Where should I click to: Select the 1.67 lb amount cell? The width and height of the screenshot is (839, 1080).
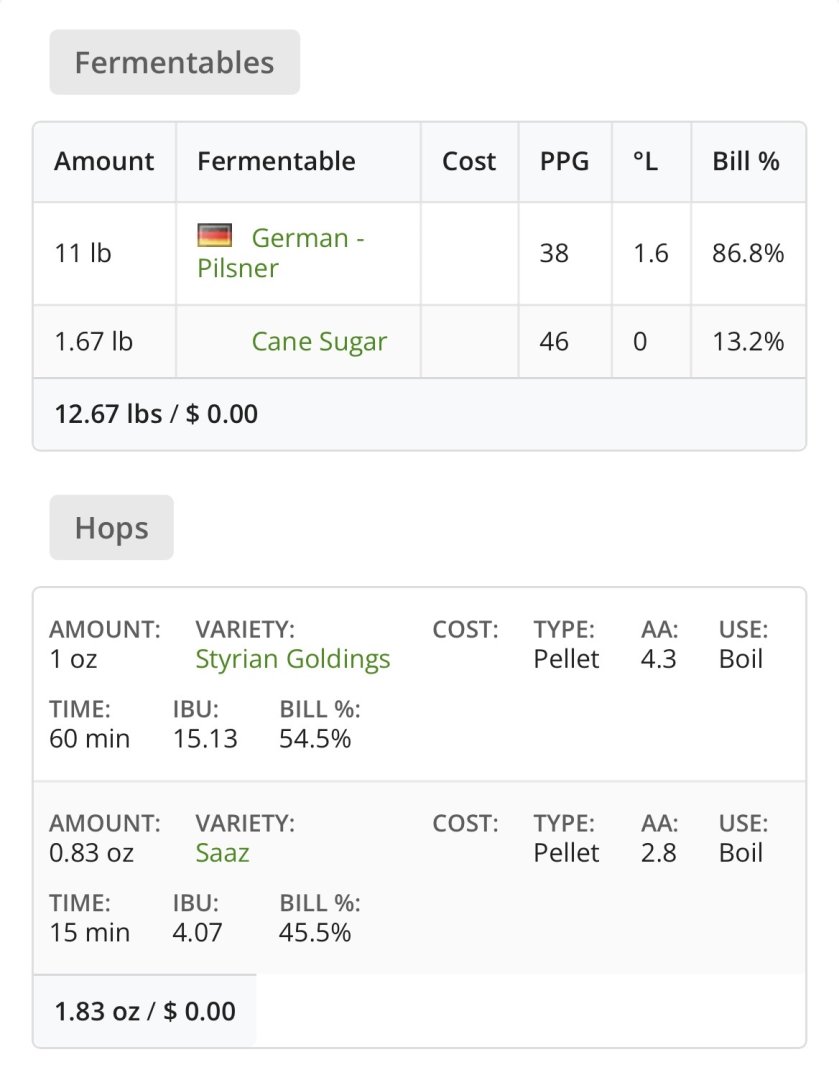93,342
